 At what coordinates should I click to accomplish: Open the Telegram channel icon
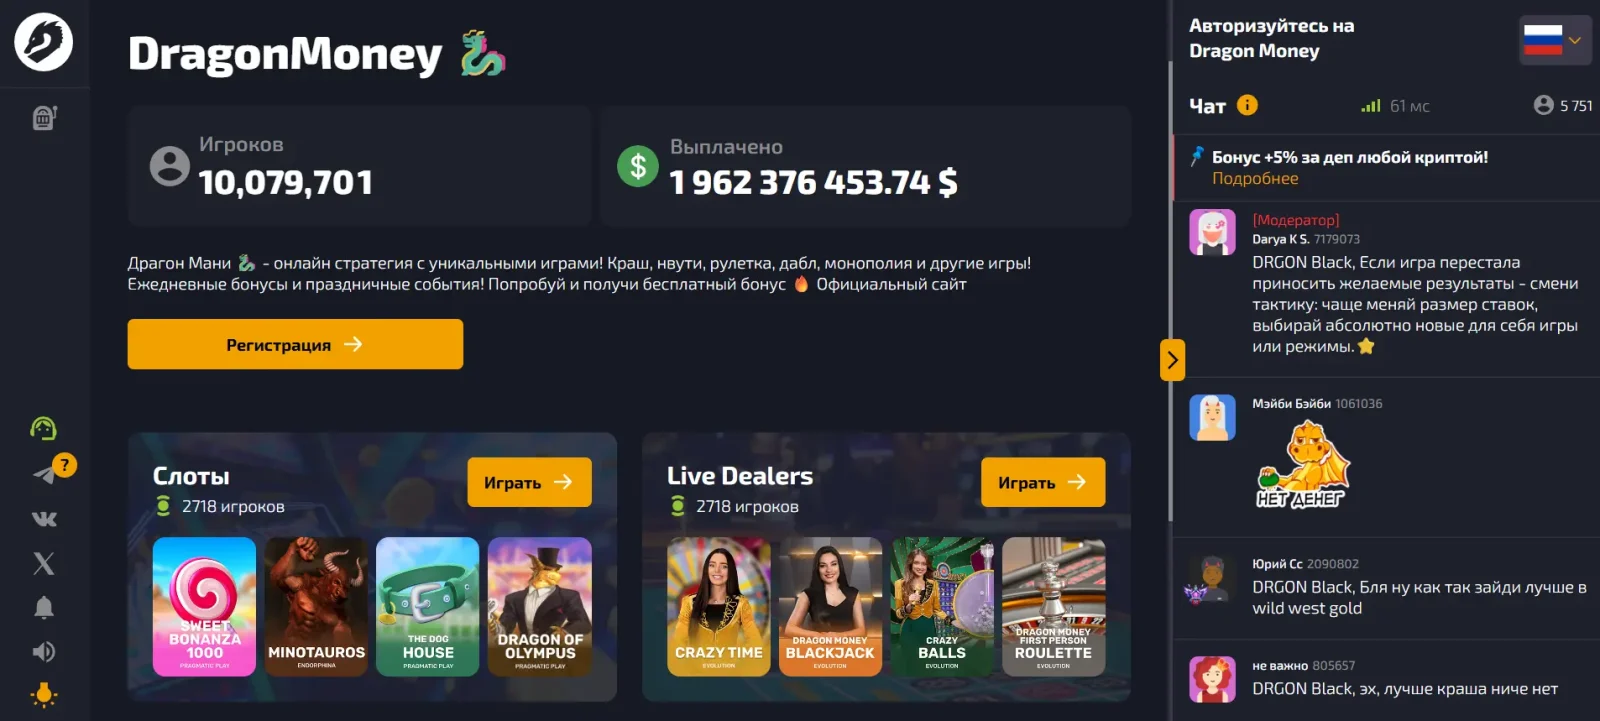[44, 474]
